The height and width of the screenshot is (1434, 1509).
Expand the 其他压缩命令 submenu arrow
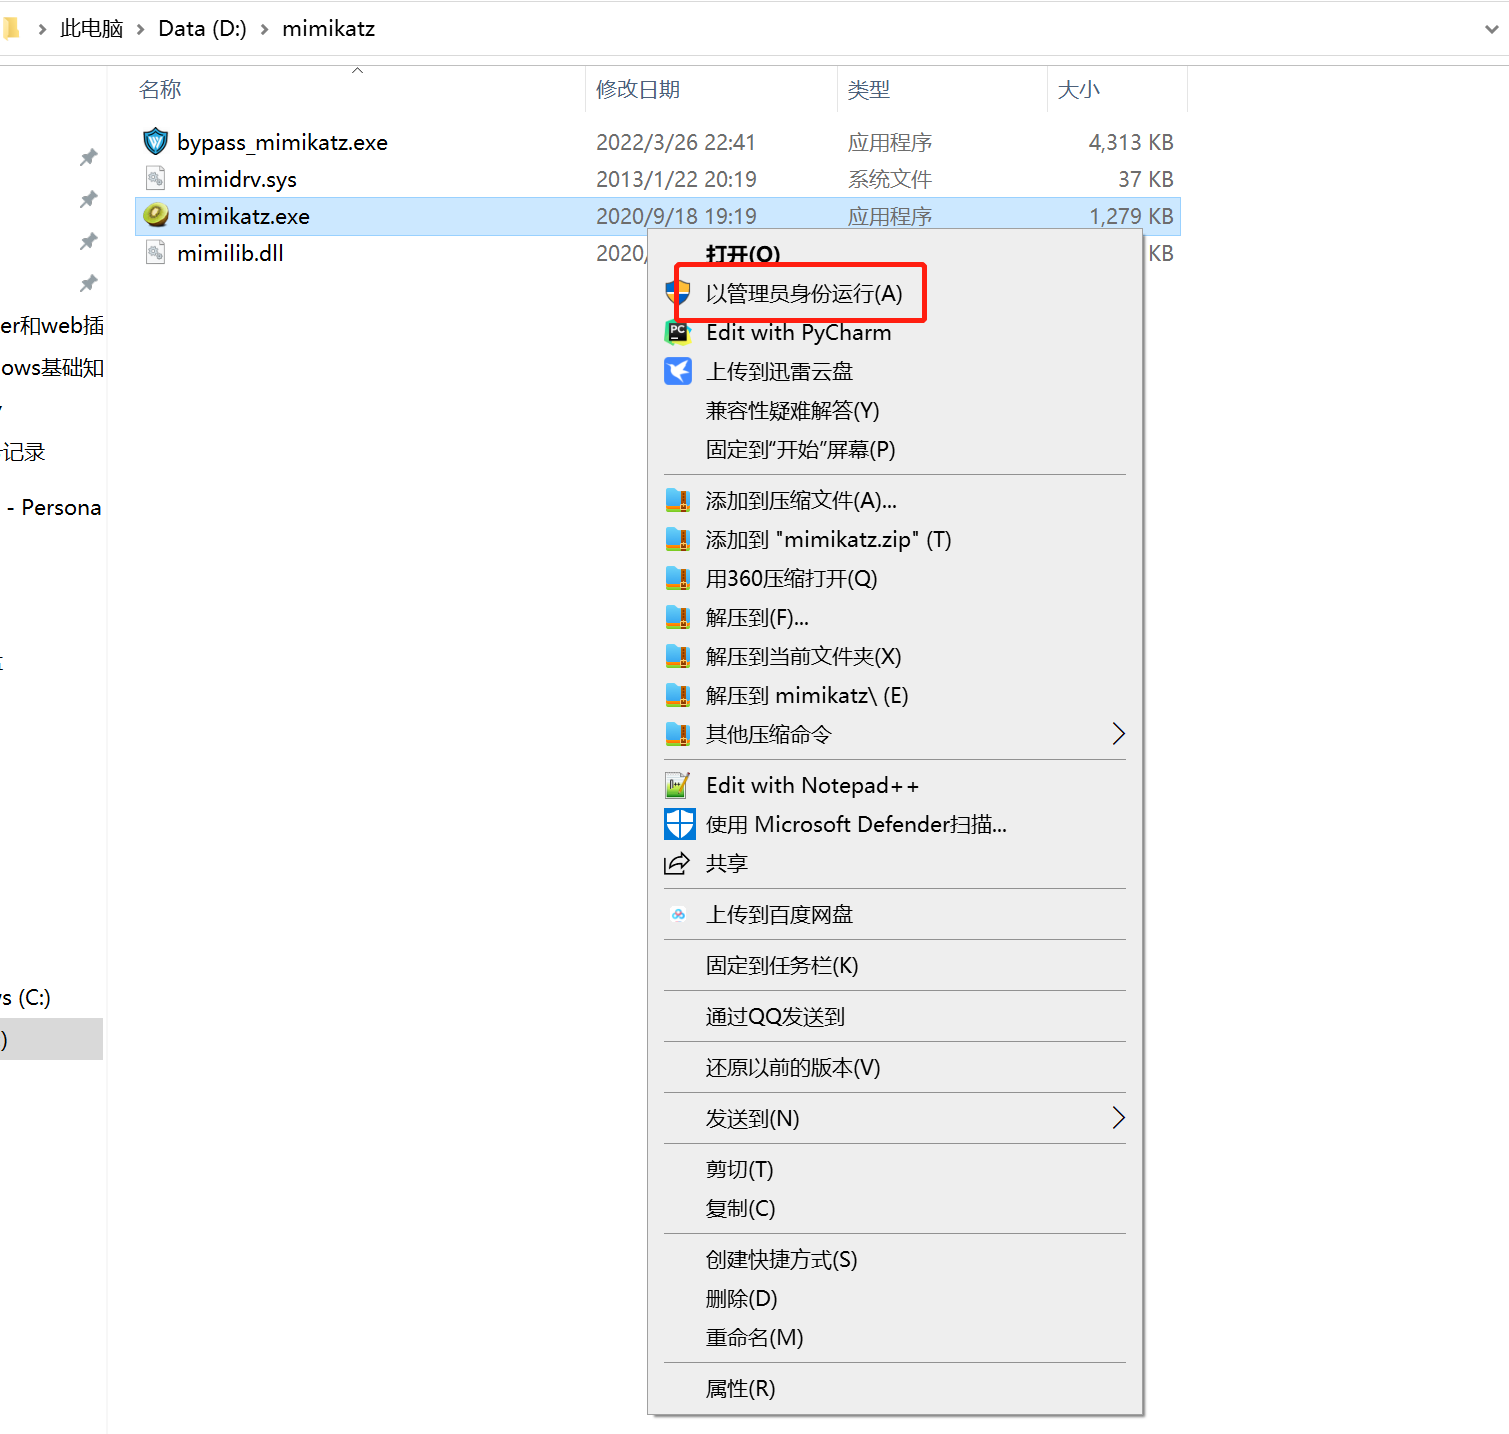pos(1119,734)
